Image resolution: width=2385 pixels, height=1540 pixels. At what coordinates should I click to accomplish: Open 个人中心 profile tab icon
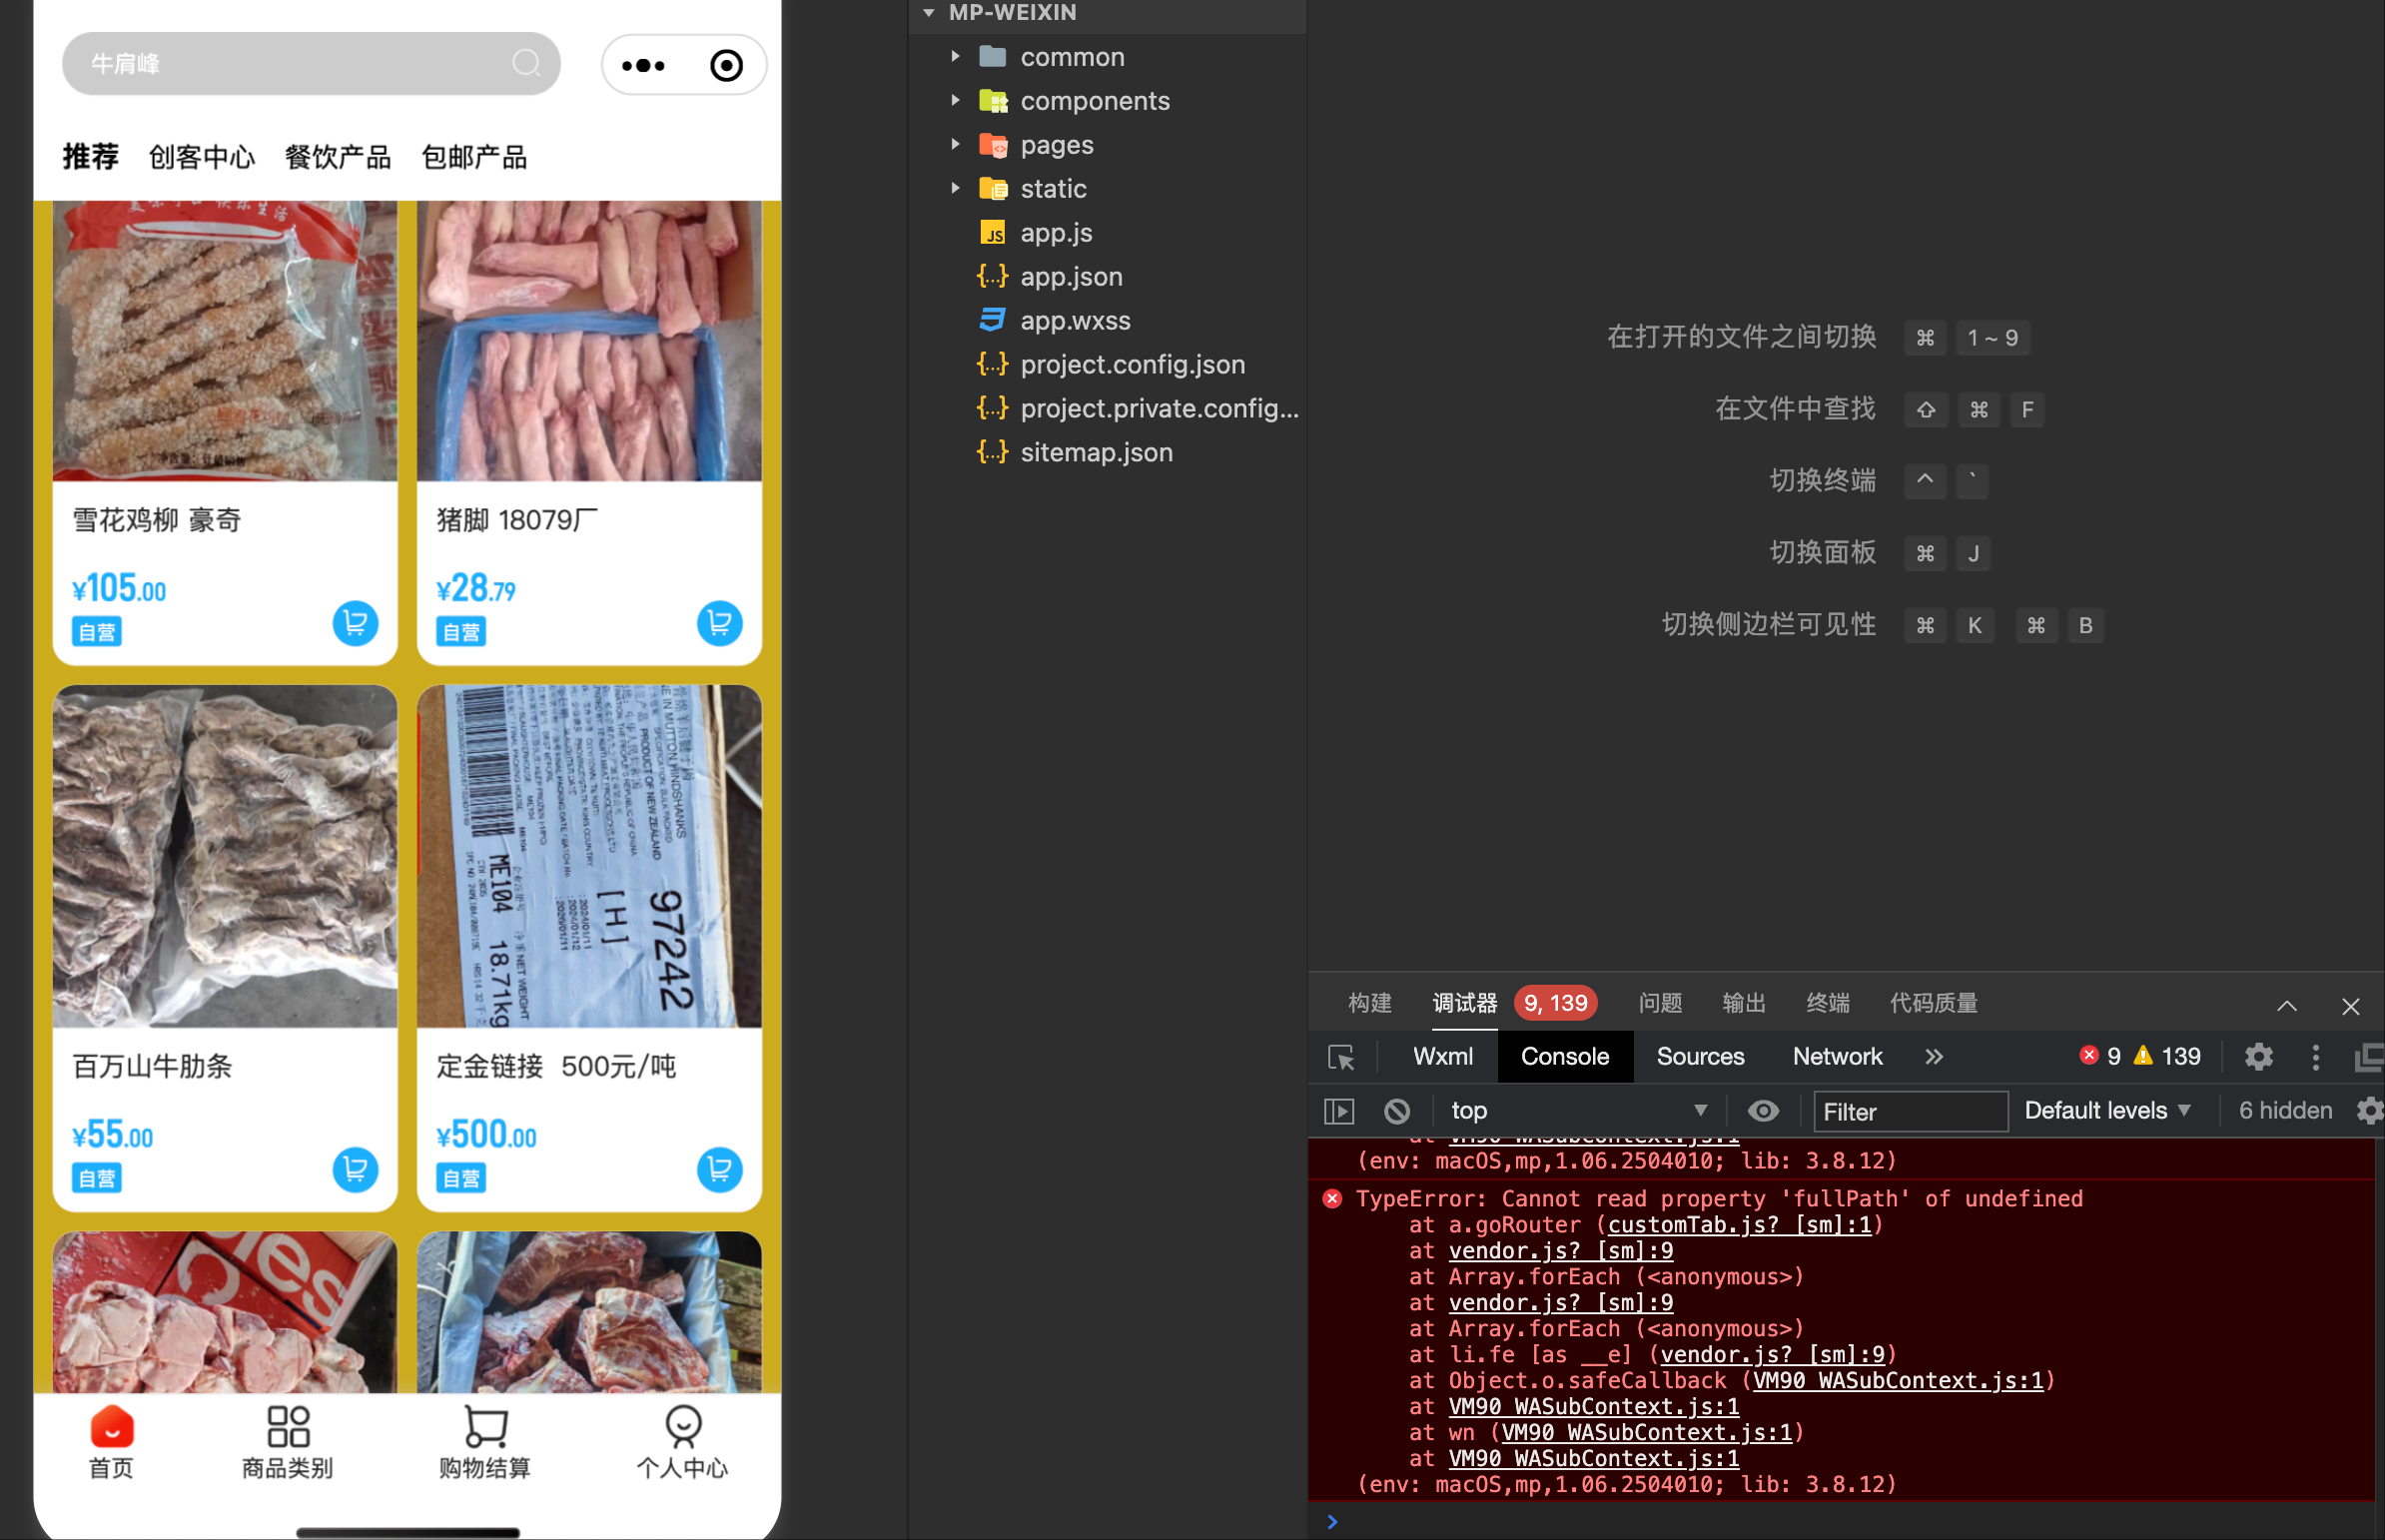[683, 1426]
